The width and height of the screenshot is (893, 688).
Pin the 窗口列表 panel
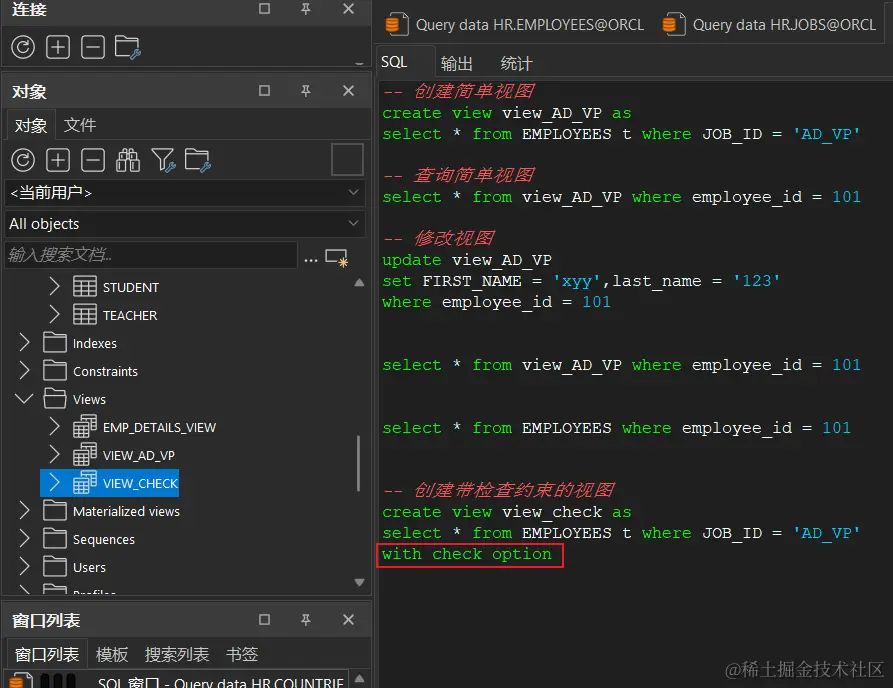(306, 620)
